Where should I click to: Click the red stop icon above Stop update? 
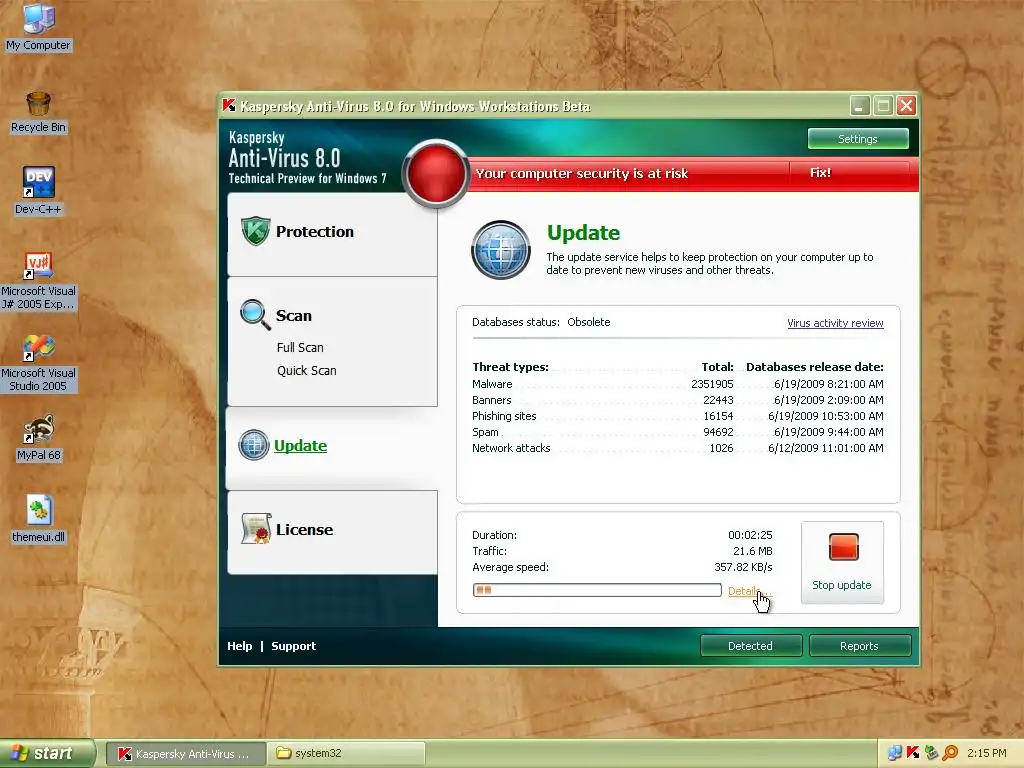843,547
